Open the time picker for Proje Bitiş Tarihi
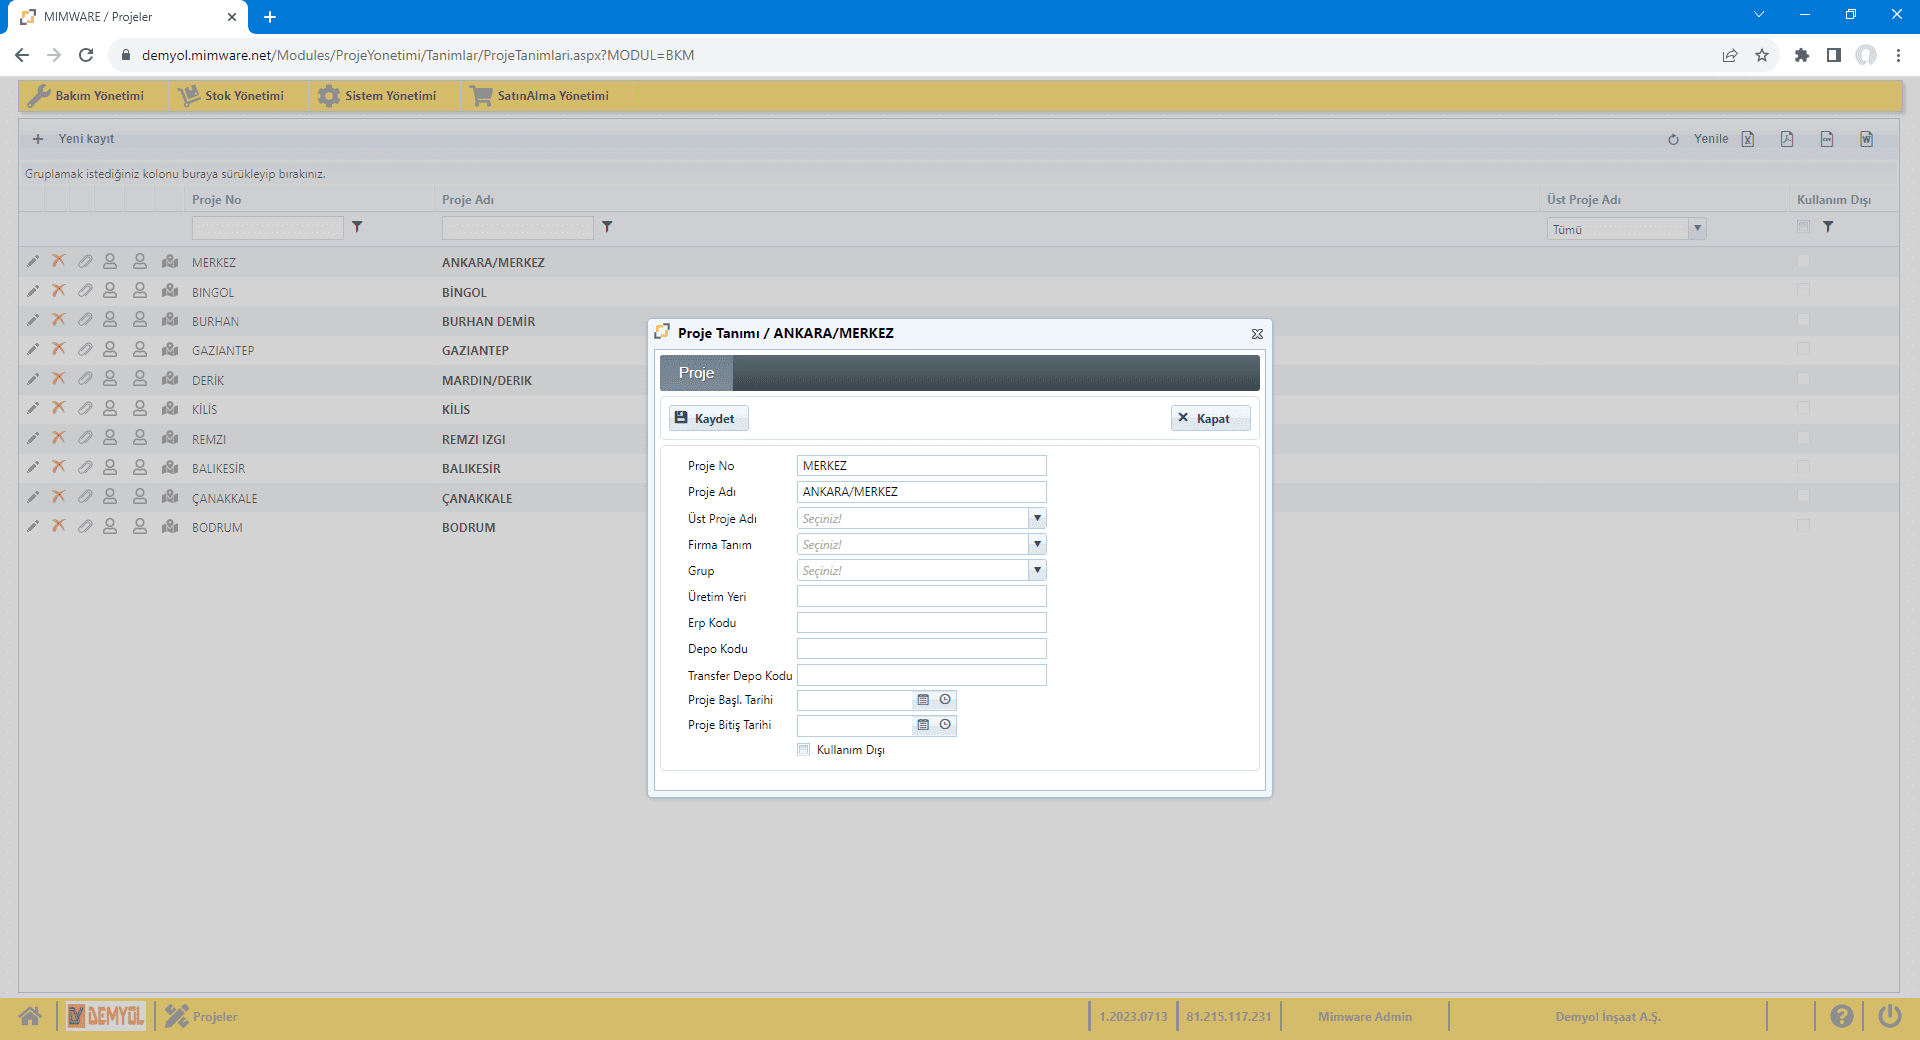This screenshot has height=1040, width=1920. pos(945,725)
